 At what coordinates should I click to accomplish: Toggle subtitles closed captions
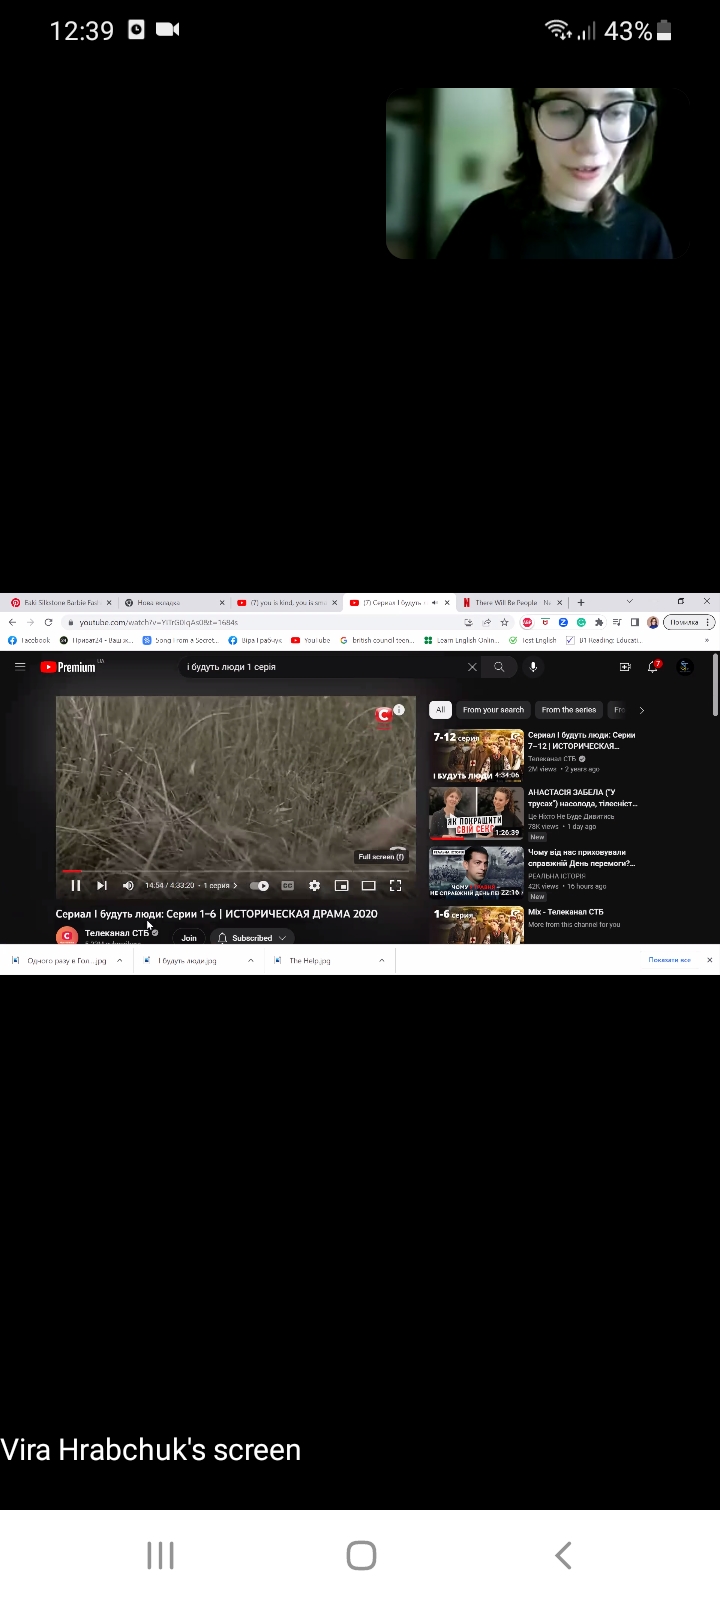[x=287, y=885]
